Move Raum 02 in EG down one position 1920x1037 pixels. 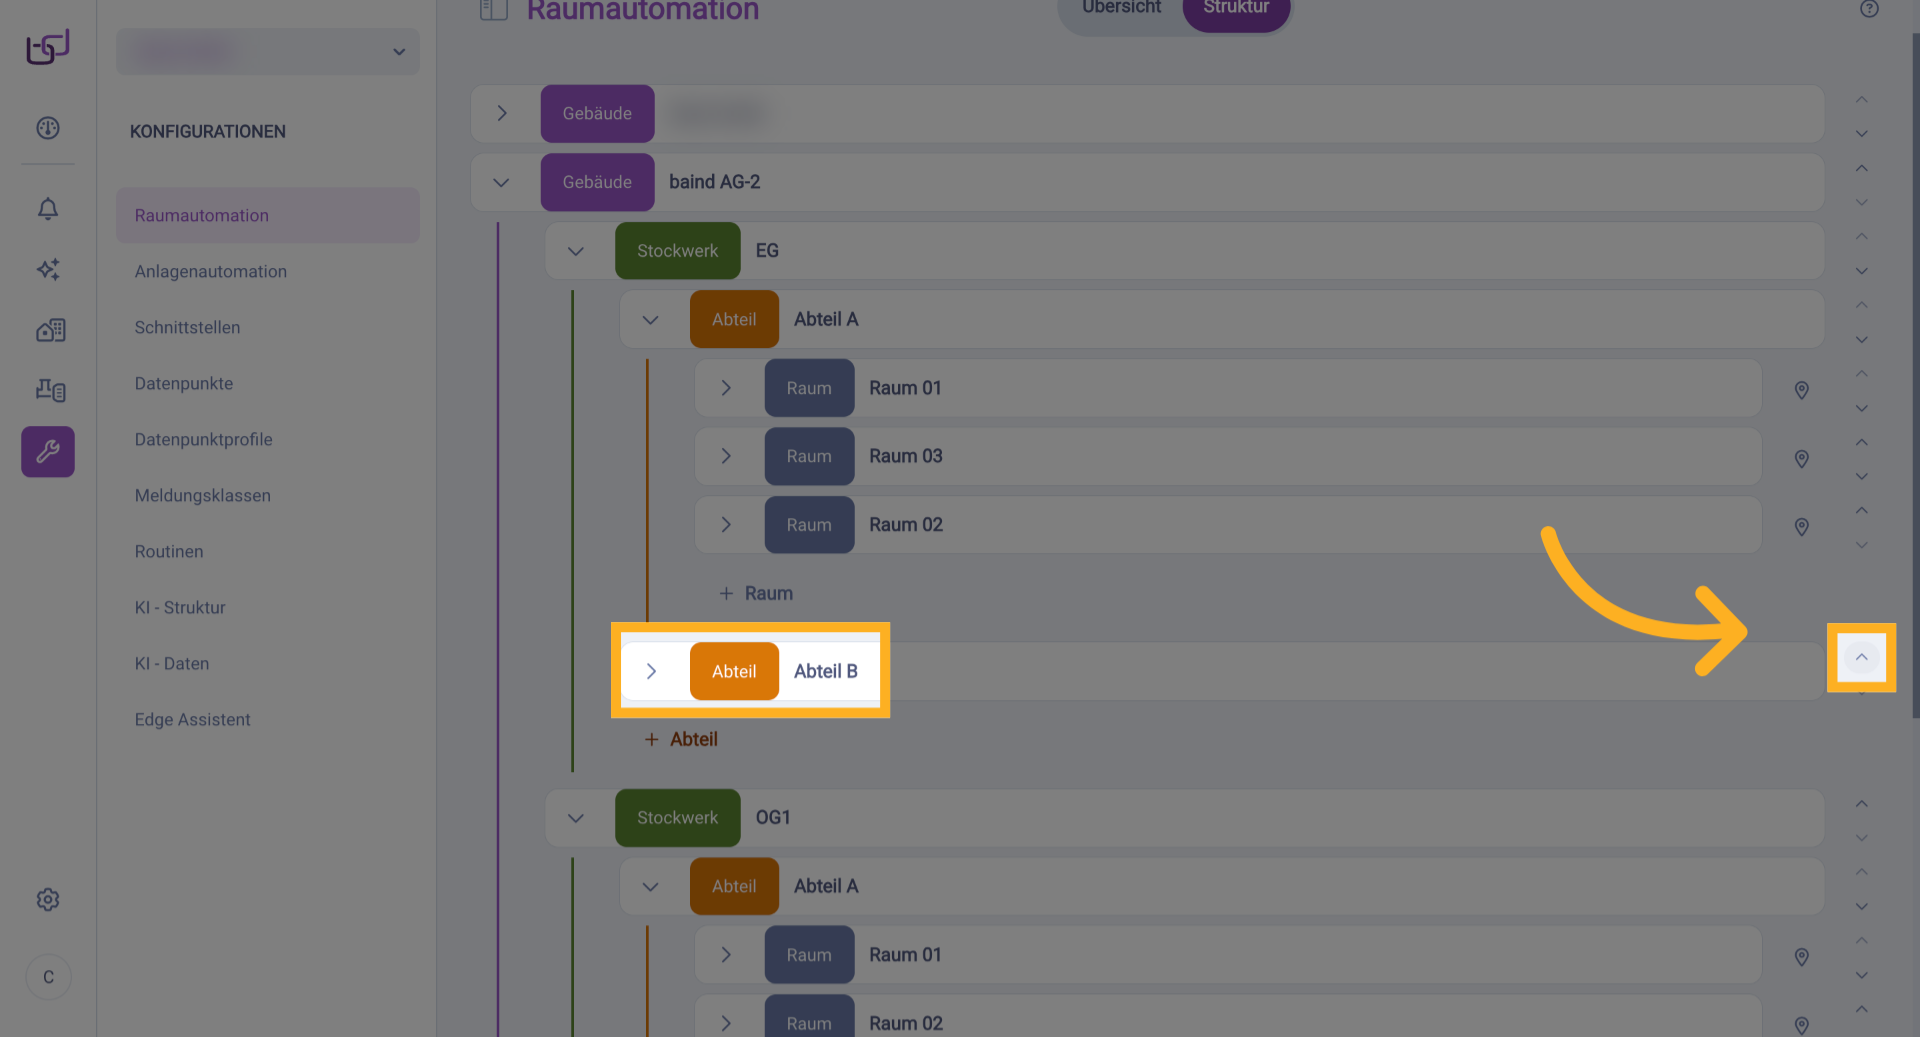pyautogui.click(x=1861, y=545)
